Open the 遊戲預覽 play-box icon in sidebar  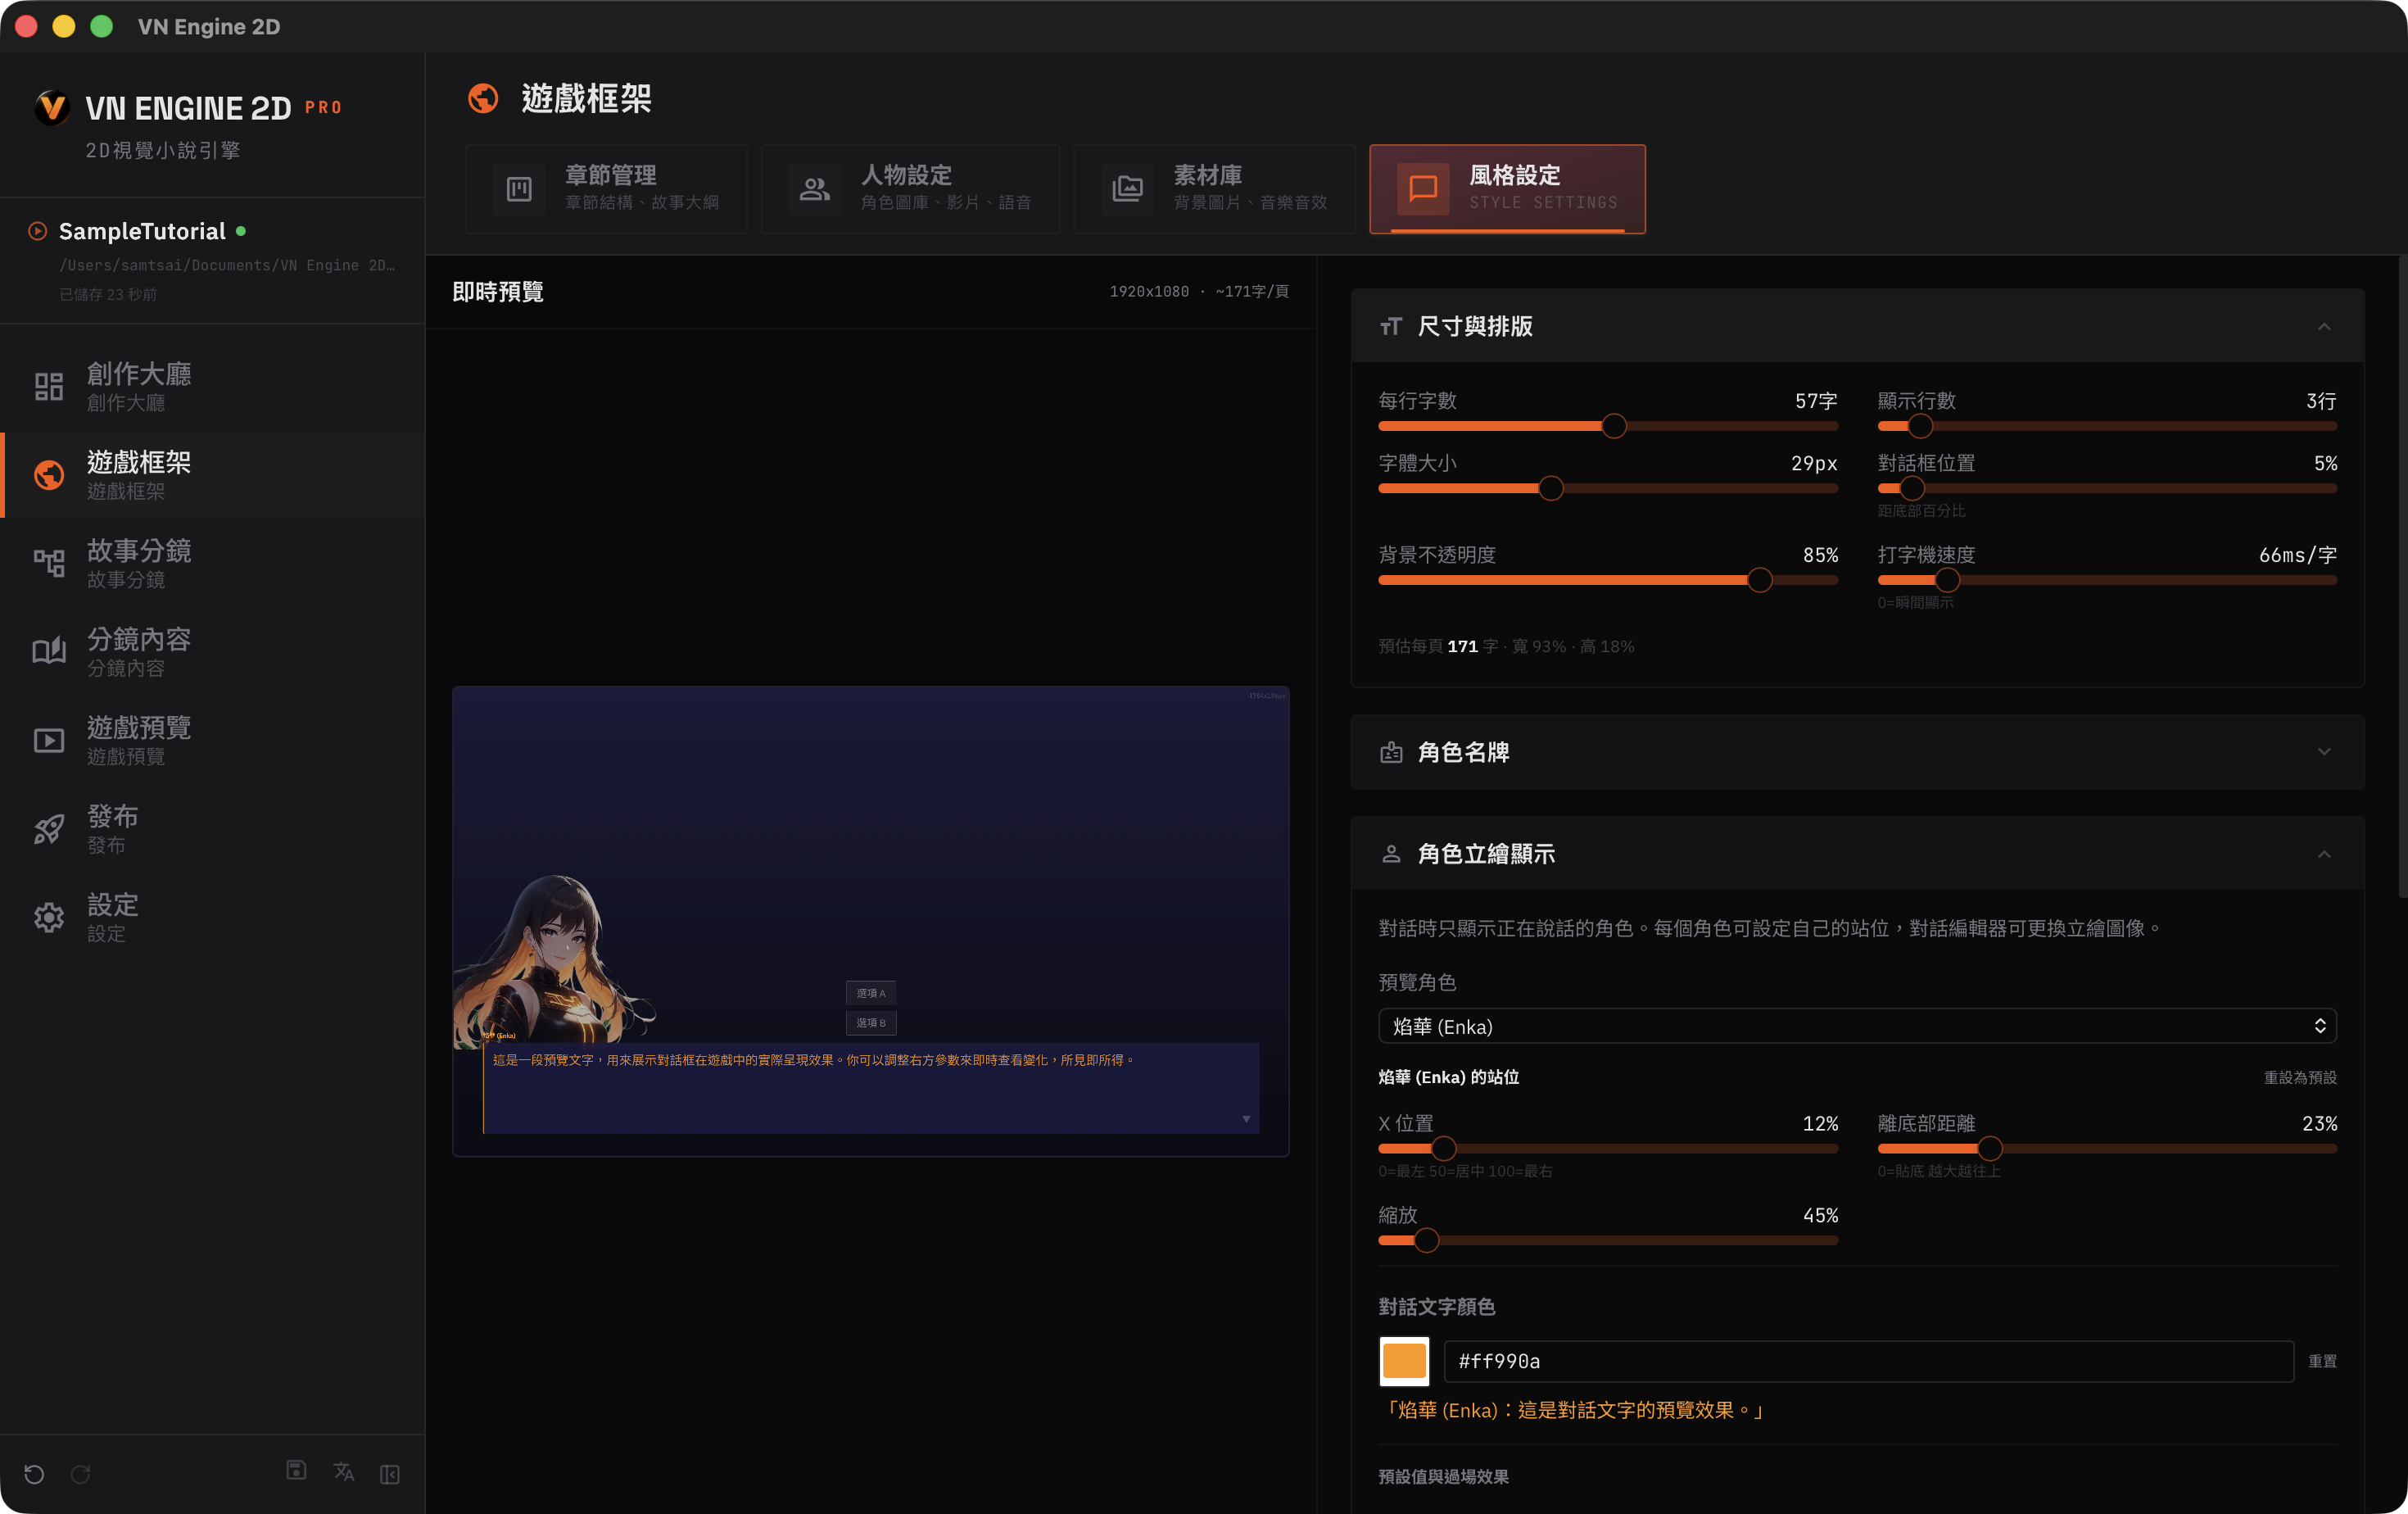(x=49, y=740)
